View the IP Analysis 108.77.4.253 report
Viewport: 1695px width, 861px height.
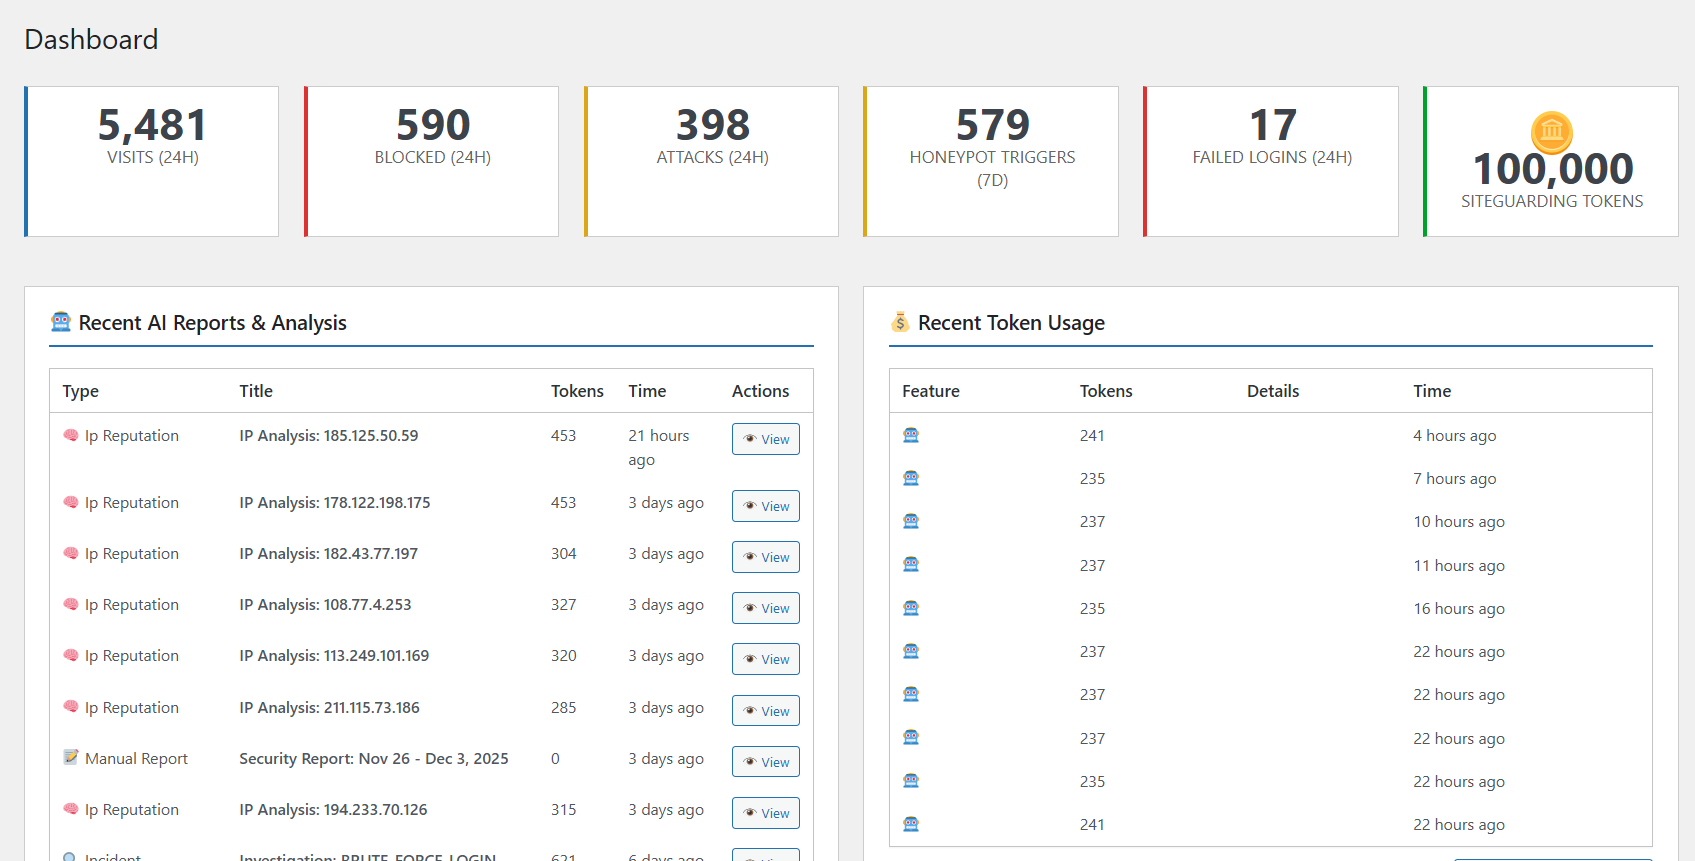click(x=765, y=608)
